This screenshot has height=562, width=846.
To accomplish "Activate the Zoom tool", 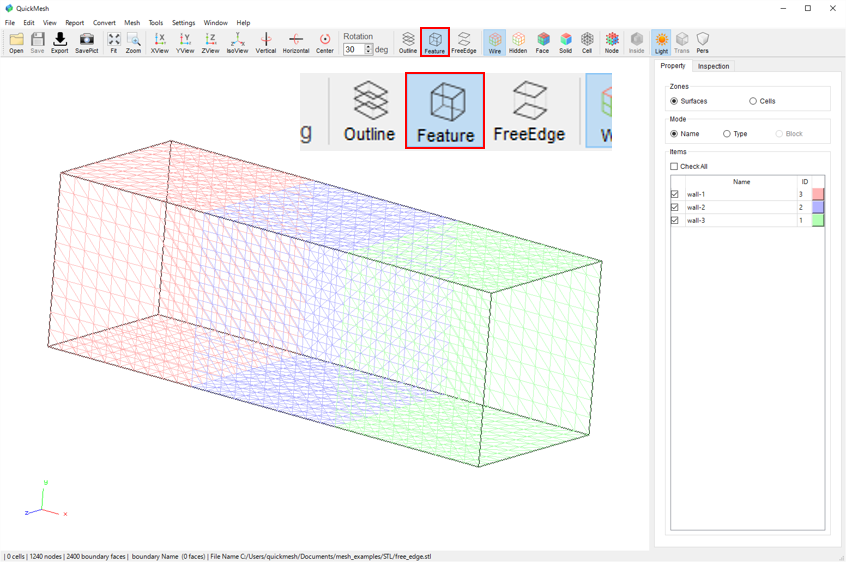I will click(133, 43).
